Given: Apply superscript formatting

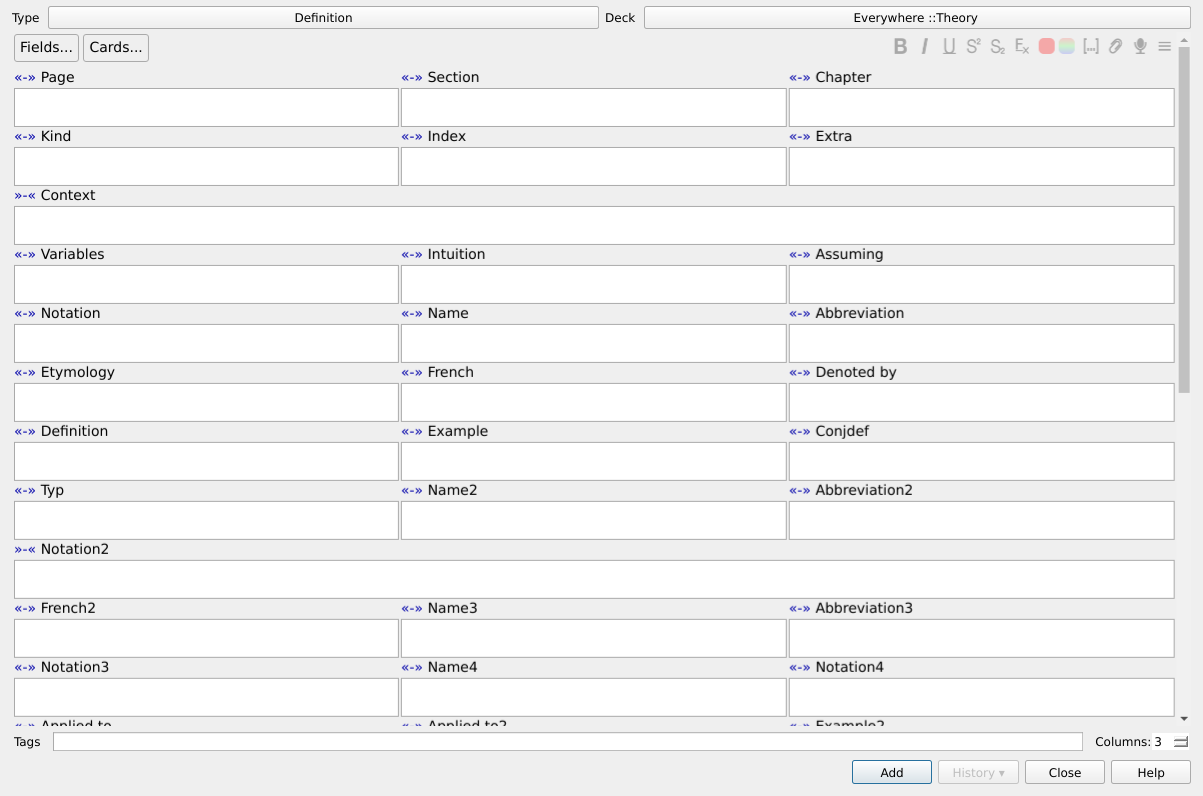Looking at the screenshot, I should pos(973,46).
